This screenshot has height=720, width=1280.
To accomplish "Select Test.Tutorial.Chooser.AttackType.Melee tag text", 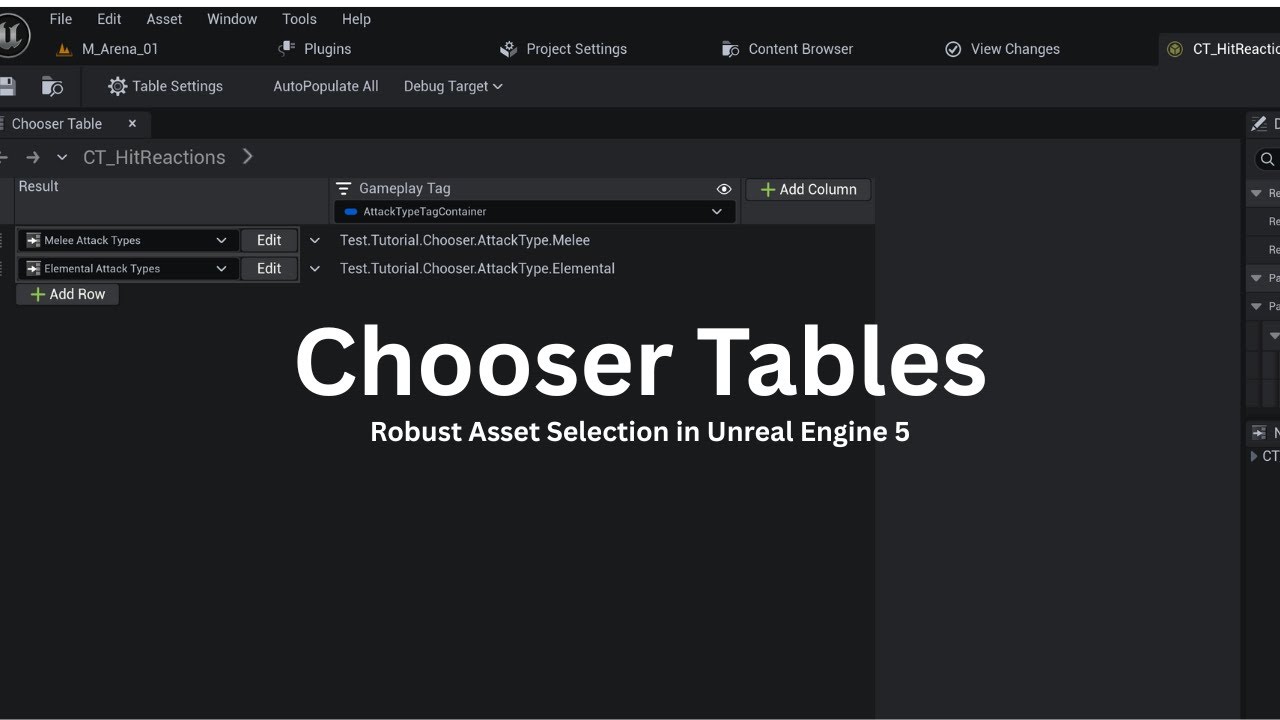I will click(x=465, y=240).
